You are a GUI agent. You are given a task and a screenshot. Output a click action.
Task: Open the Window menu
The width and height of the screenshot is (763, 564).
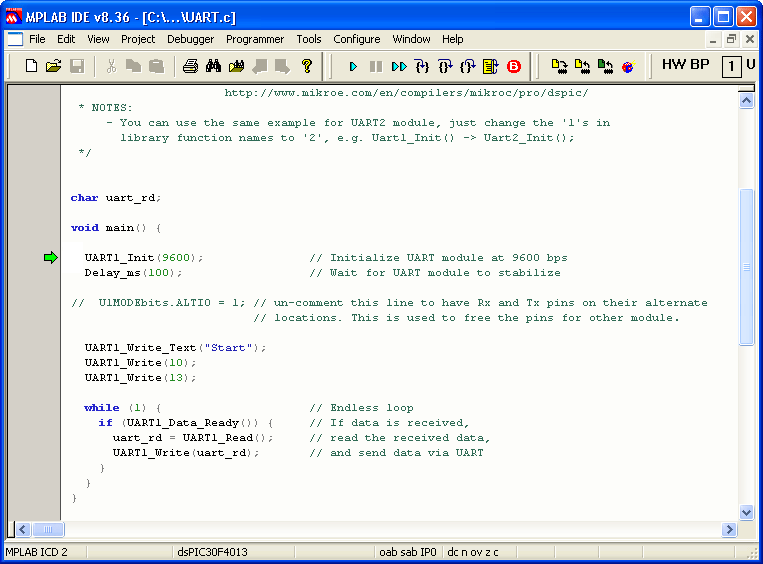pyautogui.click(x=411, y=39)
